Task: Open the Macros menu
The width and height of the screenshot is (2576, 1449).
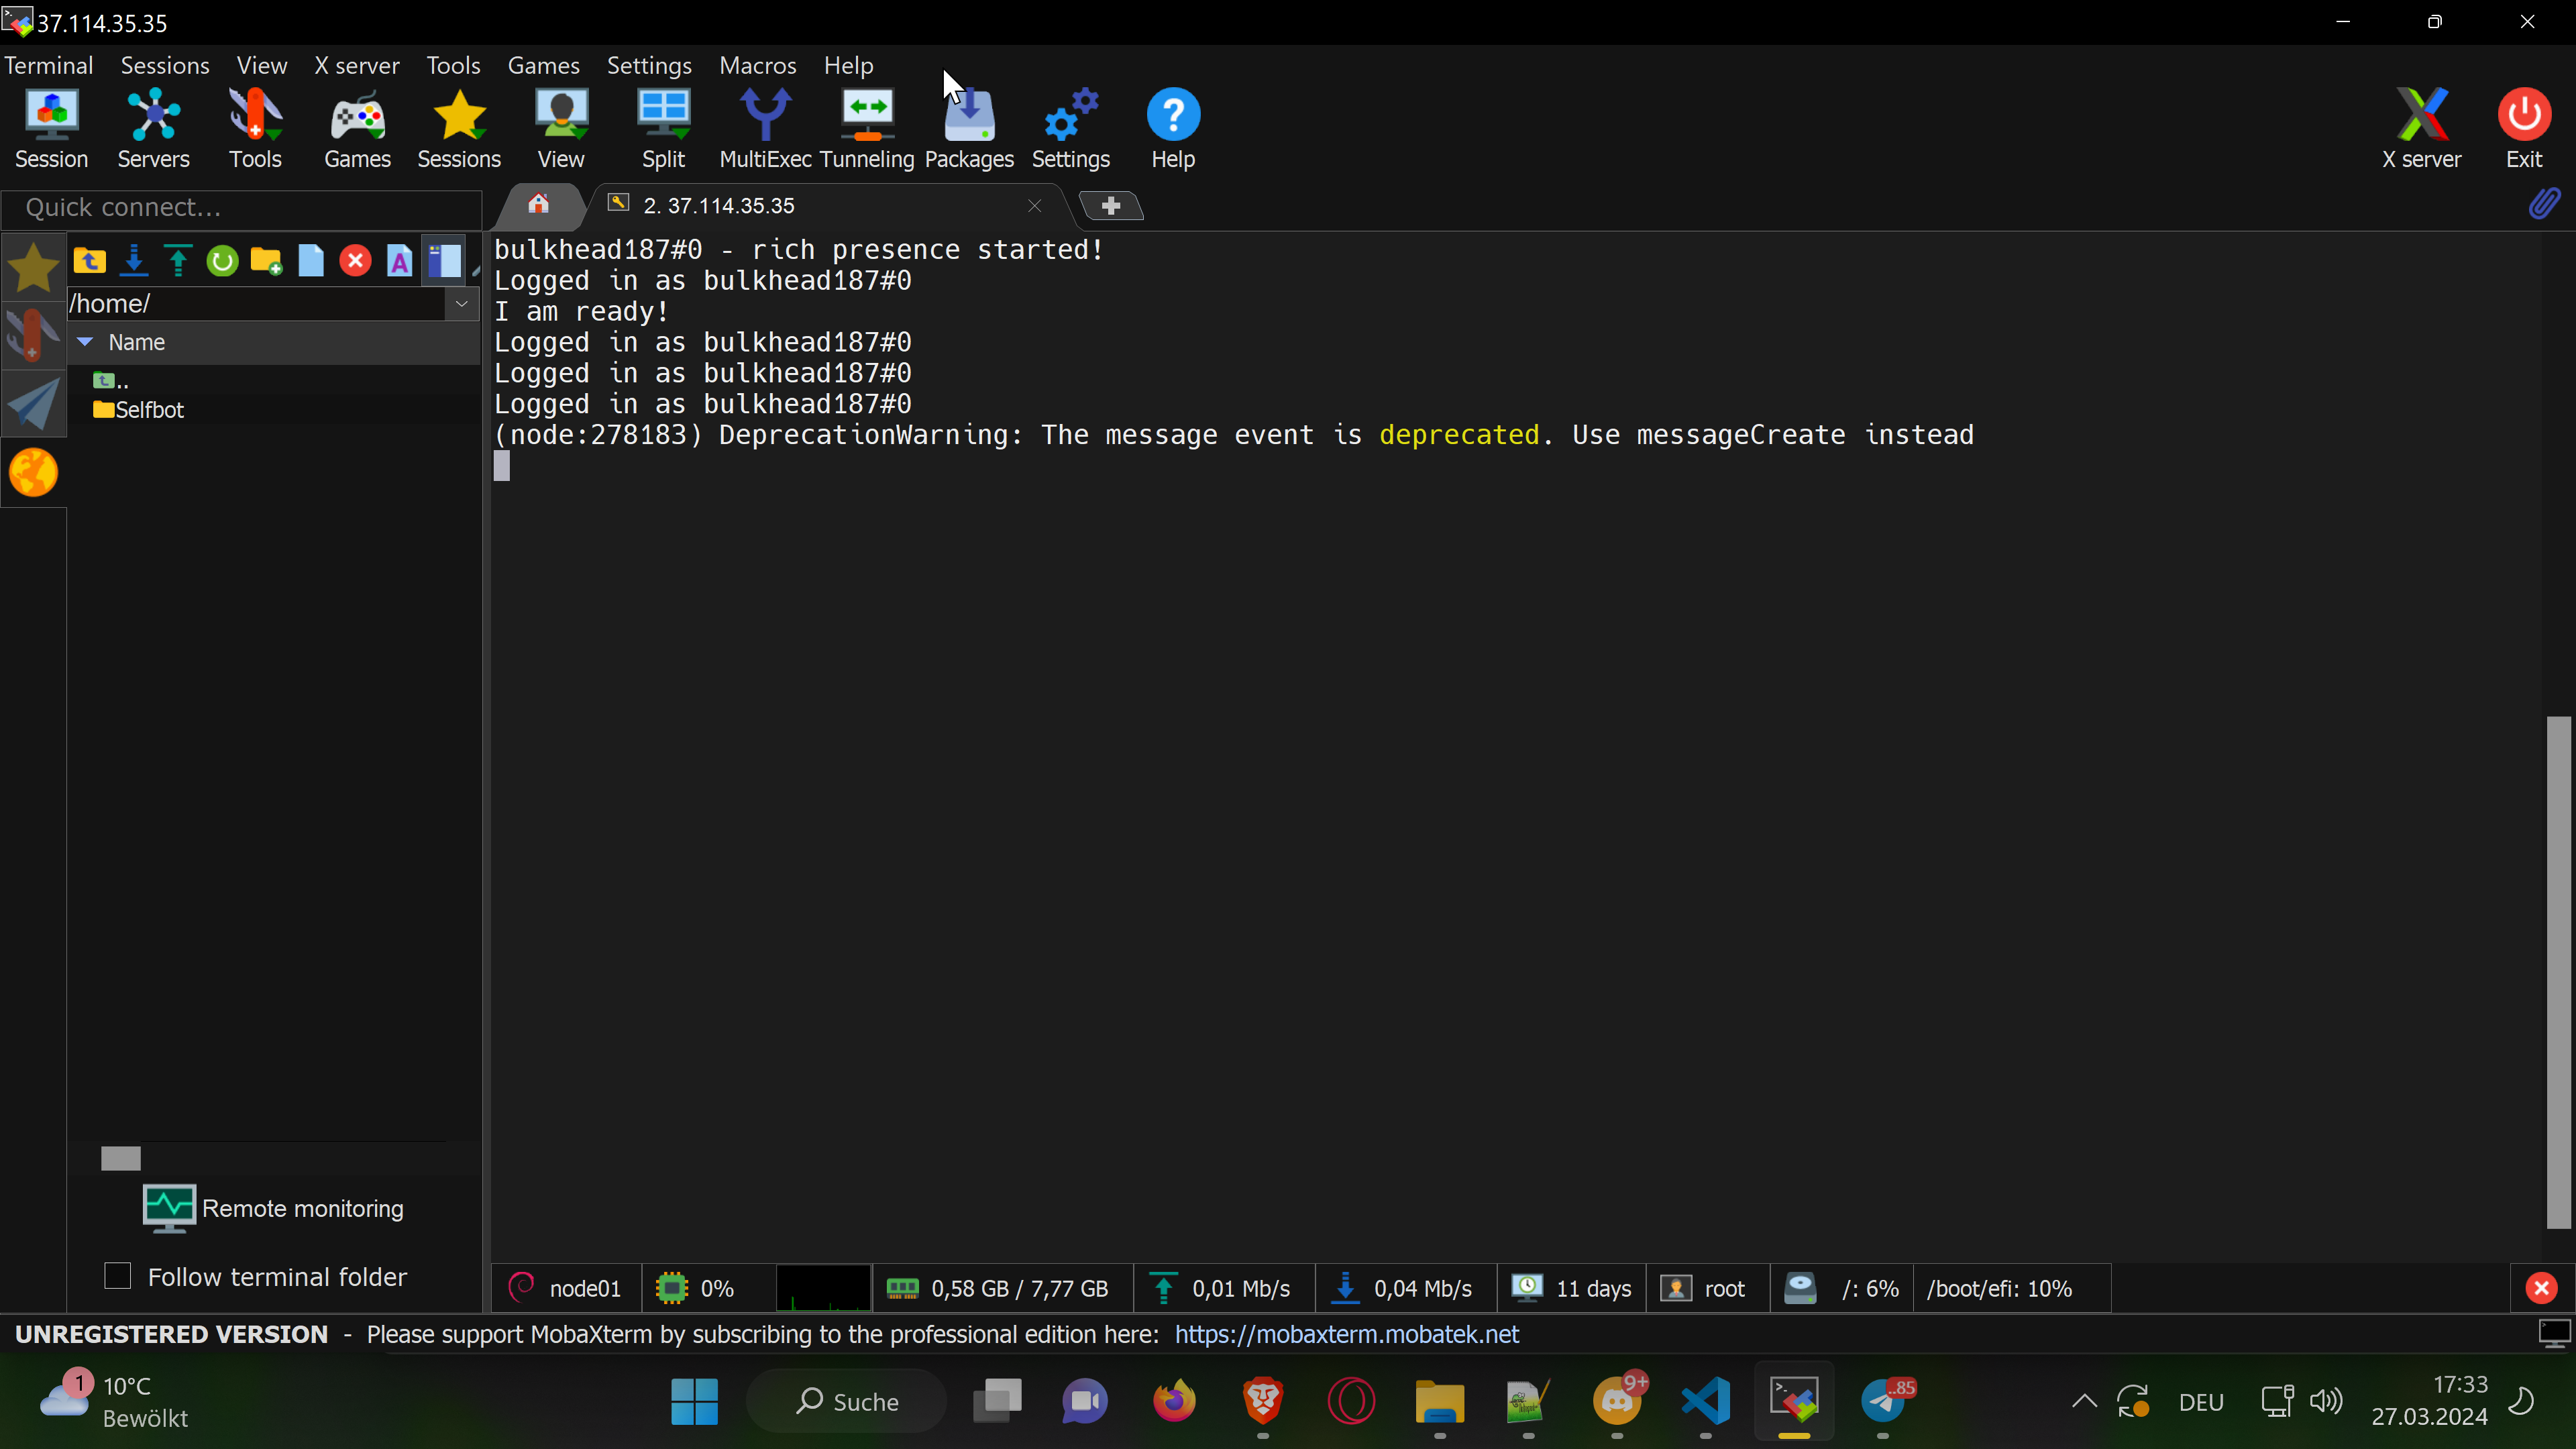Action: click(x=757, y=66)
